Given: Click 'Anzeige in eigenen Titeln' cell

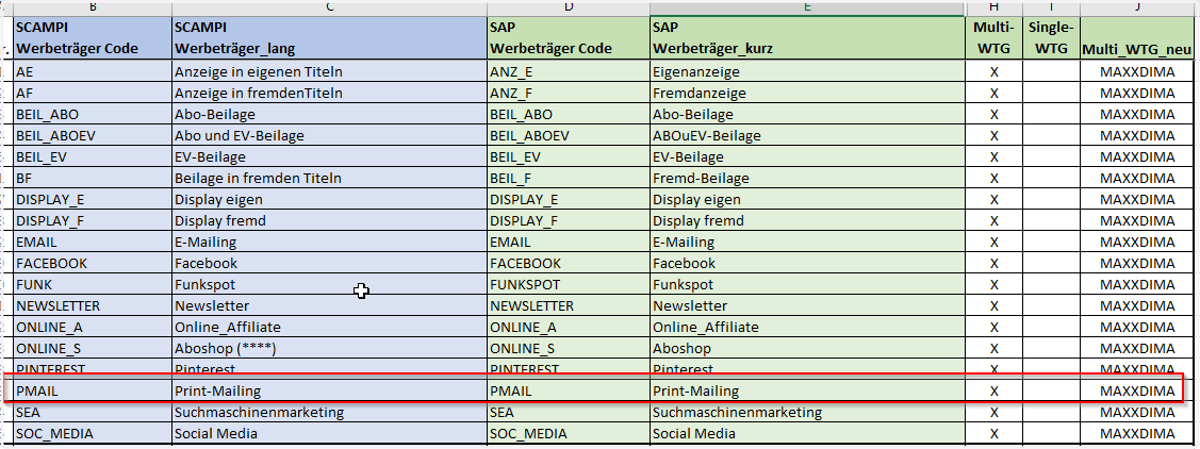Looking at the screenshot, I should (329, 71).
